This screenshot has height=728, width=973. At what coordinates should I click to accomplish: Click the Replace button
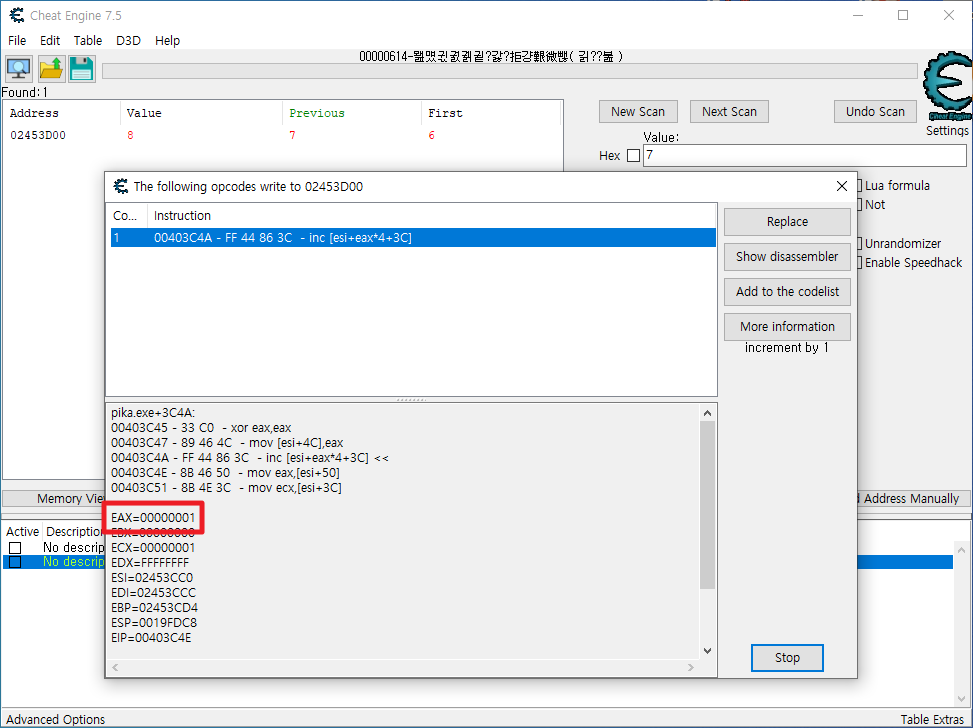[787, 222]
